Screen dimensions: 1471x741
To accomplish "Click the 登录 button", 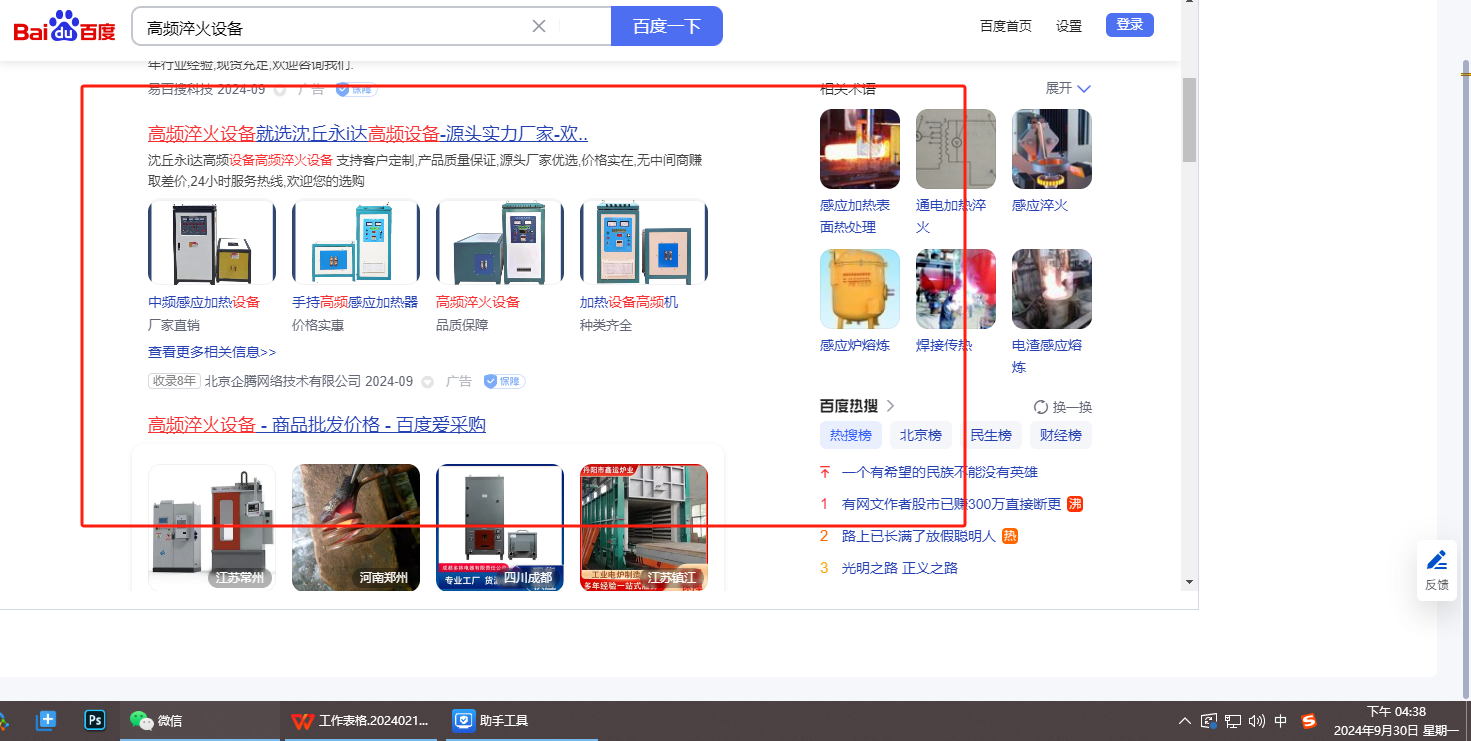I will click(x=1130, y=25).
